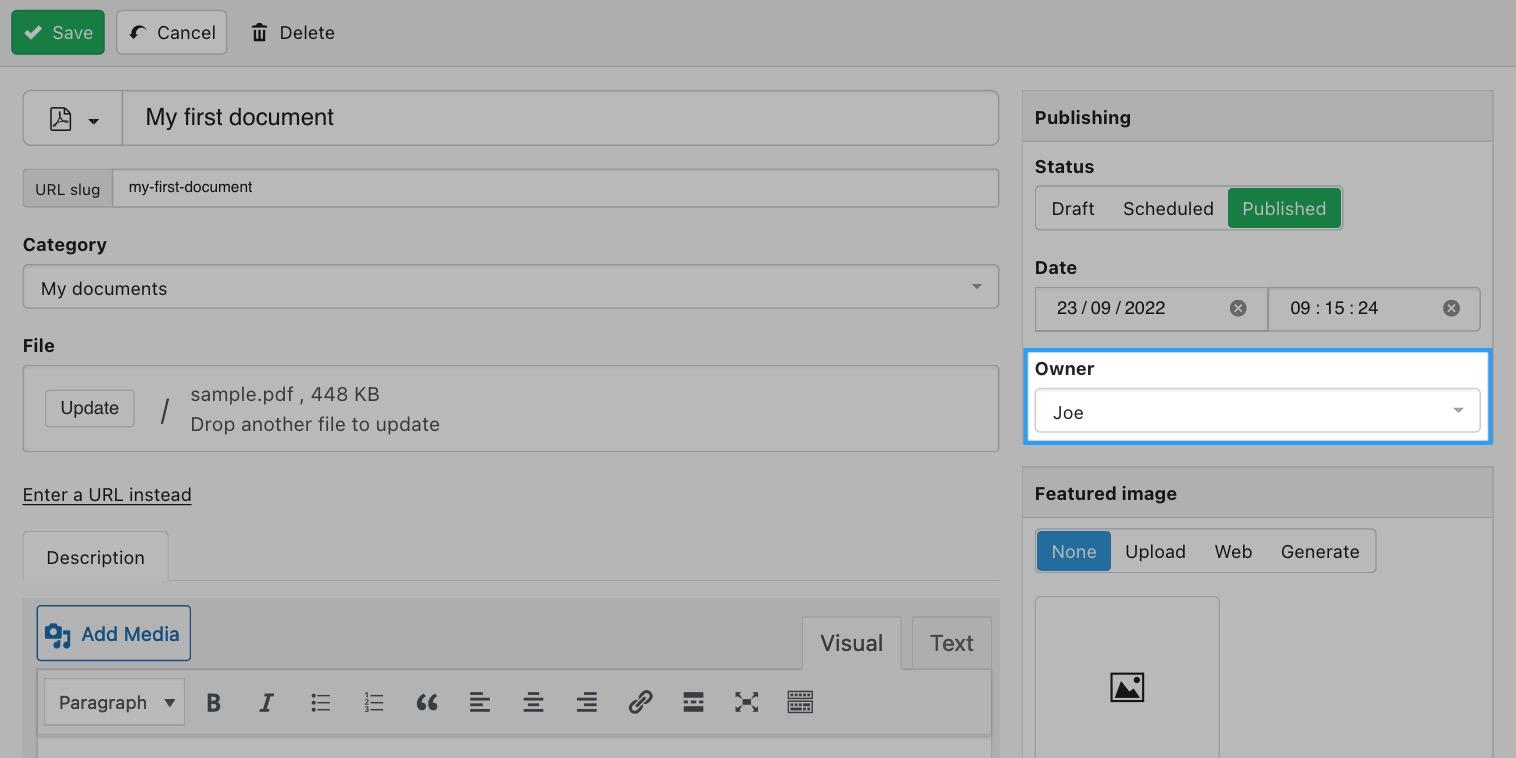Open fullscreen distraction-free editor mode
Screen dimensions: 1516x758
(746, 703)
